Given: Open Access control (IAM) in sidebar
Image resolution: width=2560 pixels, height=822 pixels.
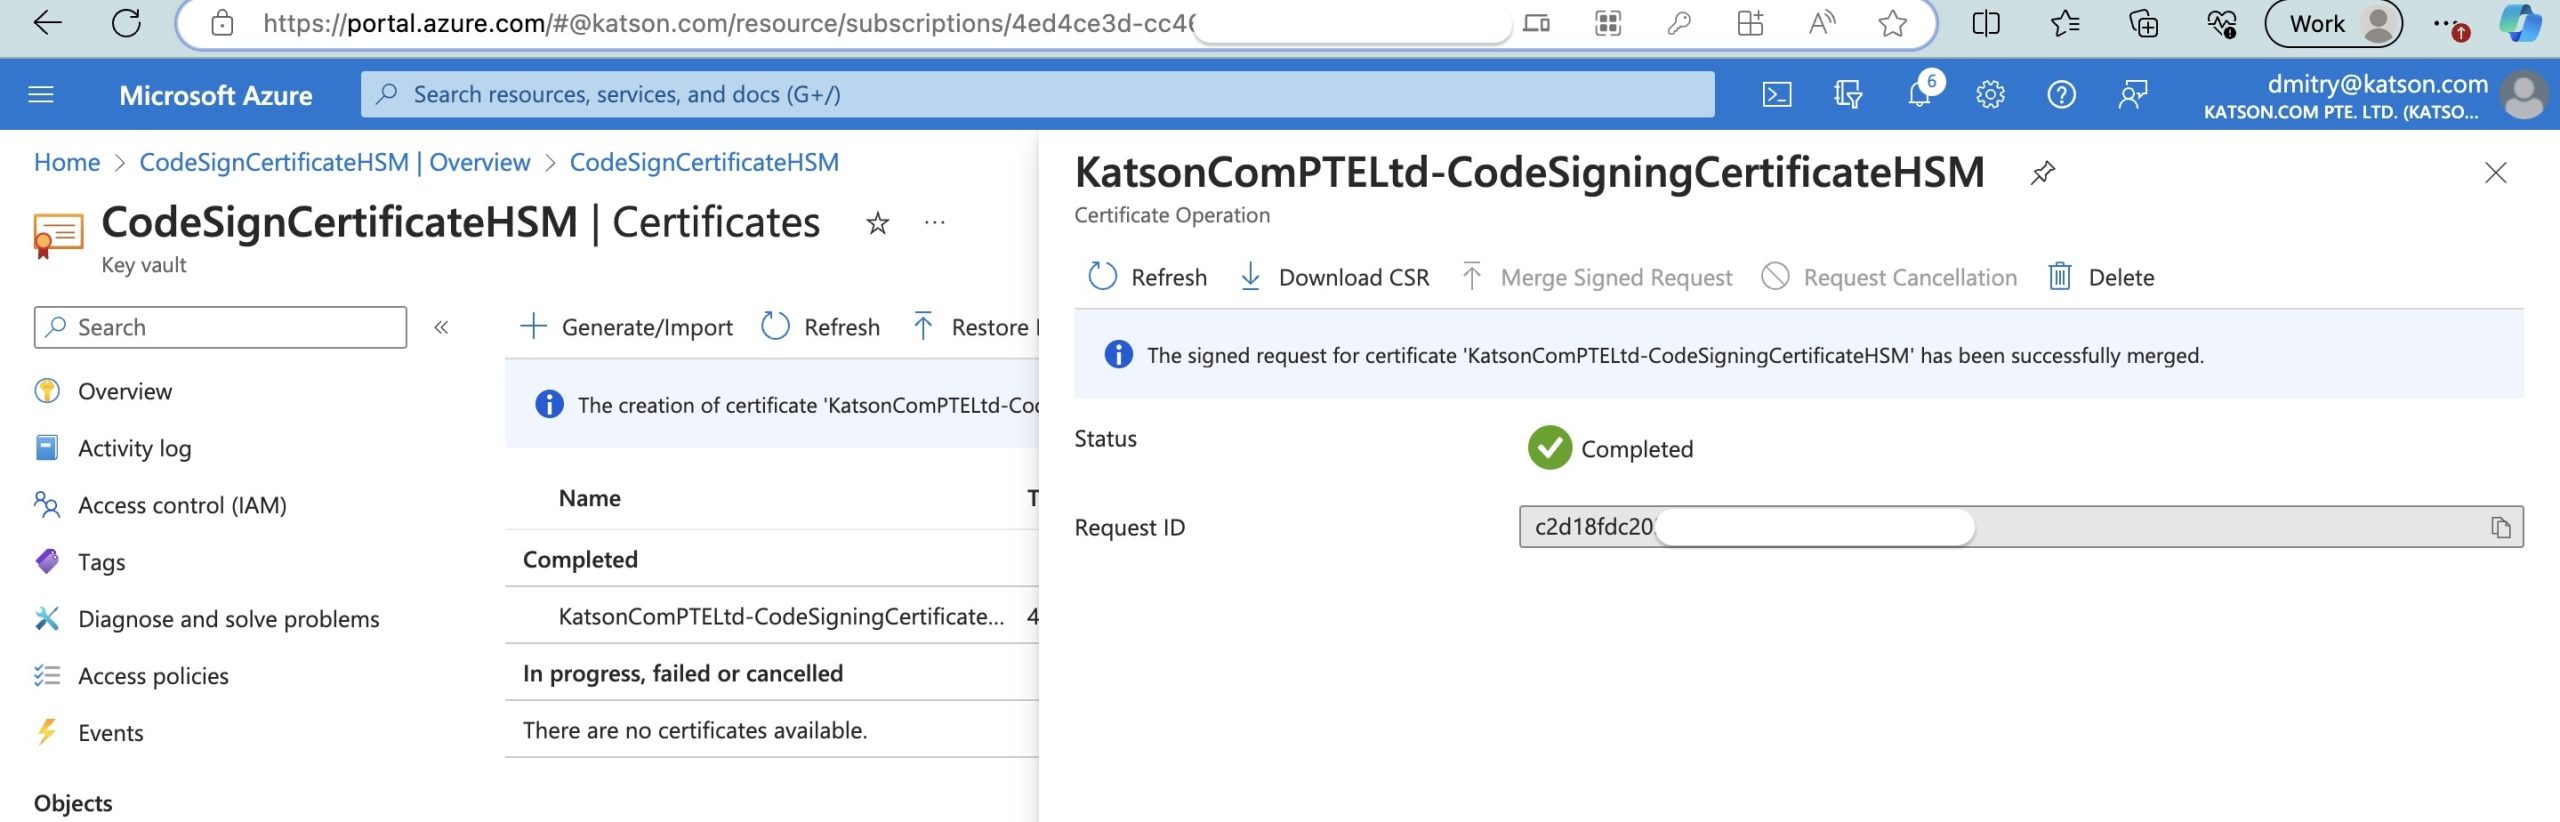Looking at the screenshot, I should pyautogui.click(x=182, y=505).
